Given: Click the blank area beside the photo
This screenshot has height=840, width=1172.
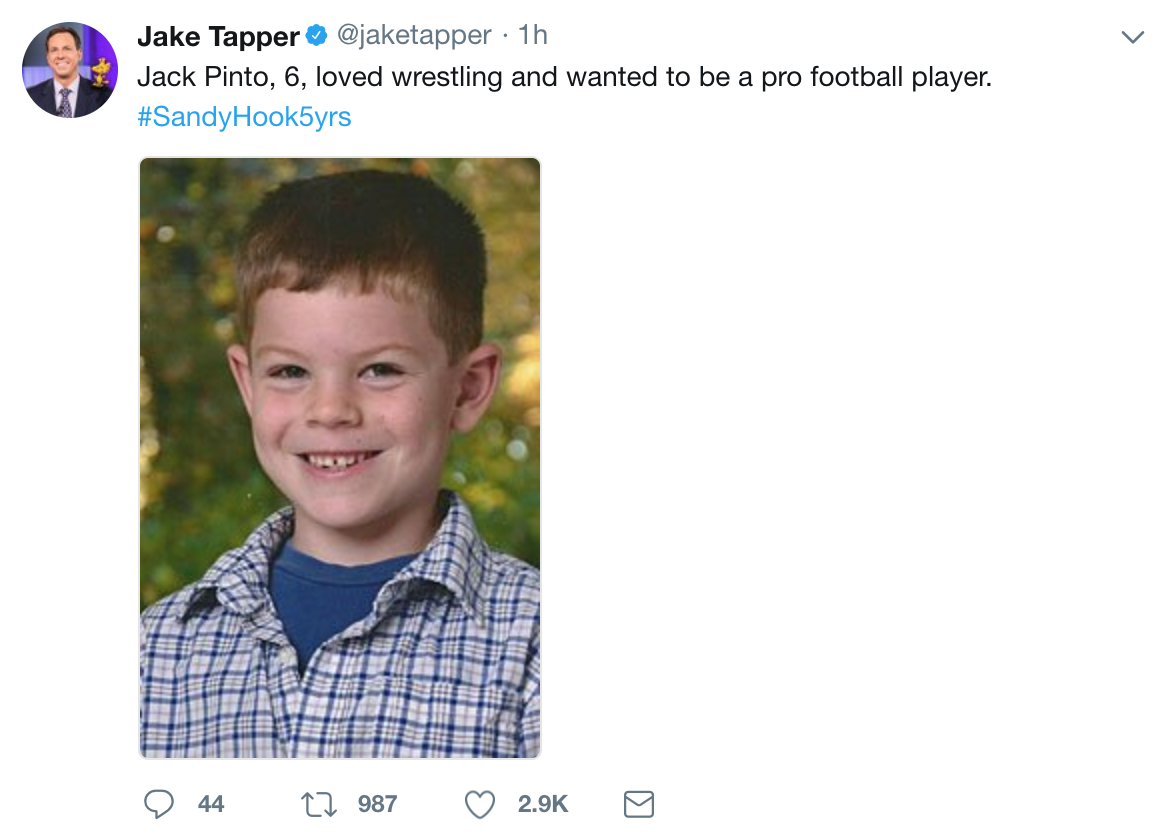Looking at the screenshot, I should pos(850,450).
